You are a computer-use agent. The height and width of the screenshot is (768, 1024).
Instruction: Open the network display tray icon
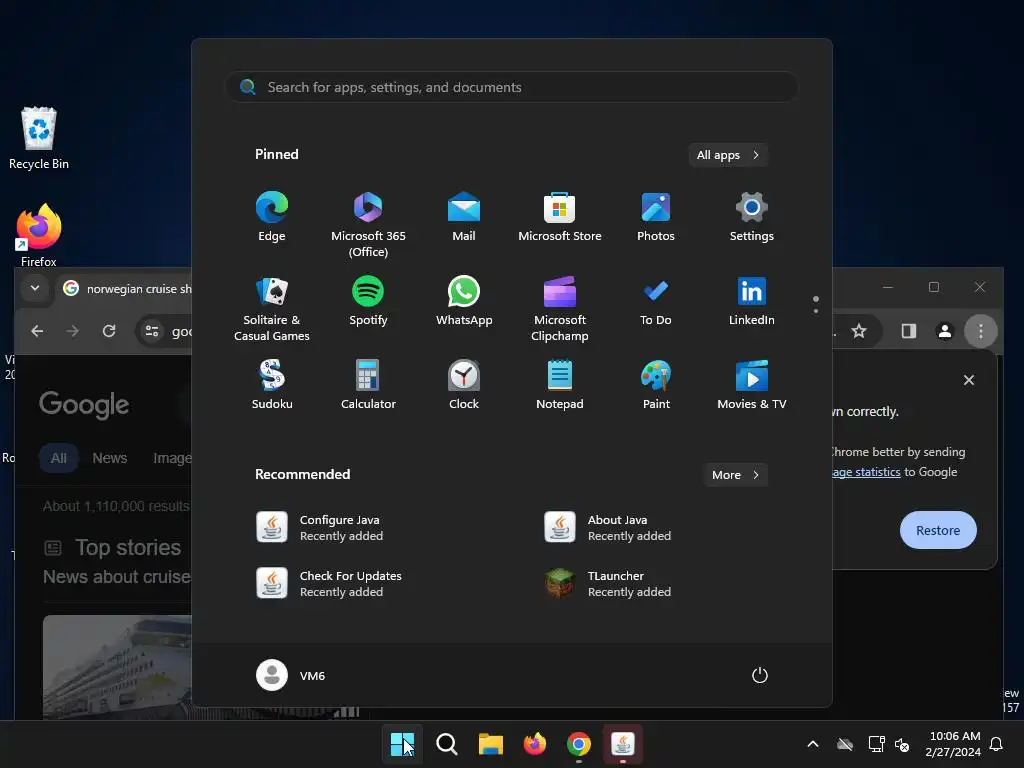pyautogui.click(x=876, y=744)
